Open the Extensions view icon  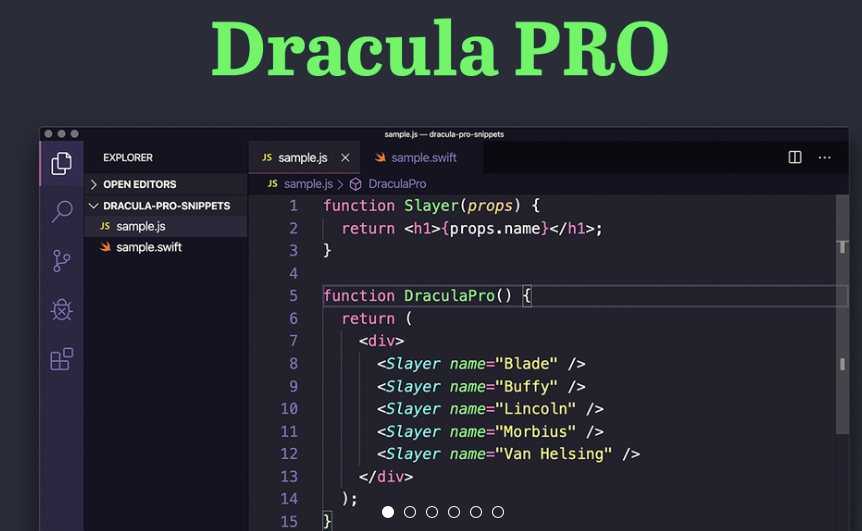(62, 359)
